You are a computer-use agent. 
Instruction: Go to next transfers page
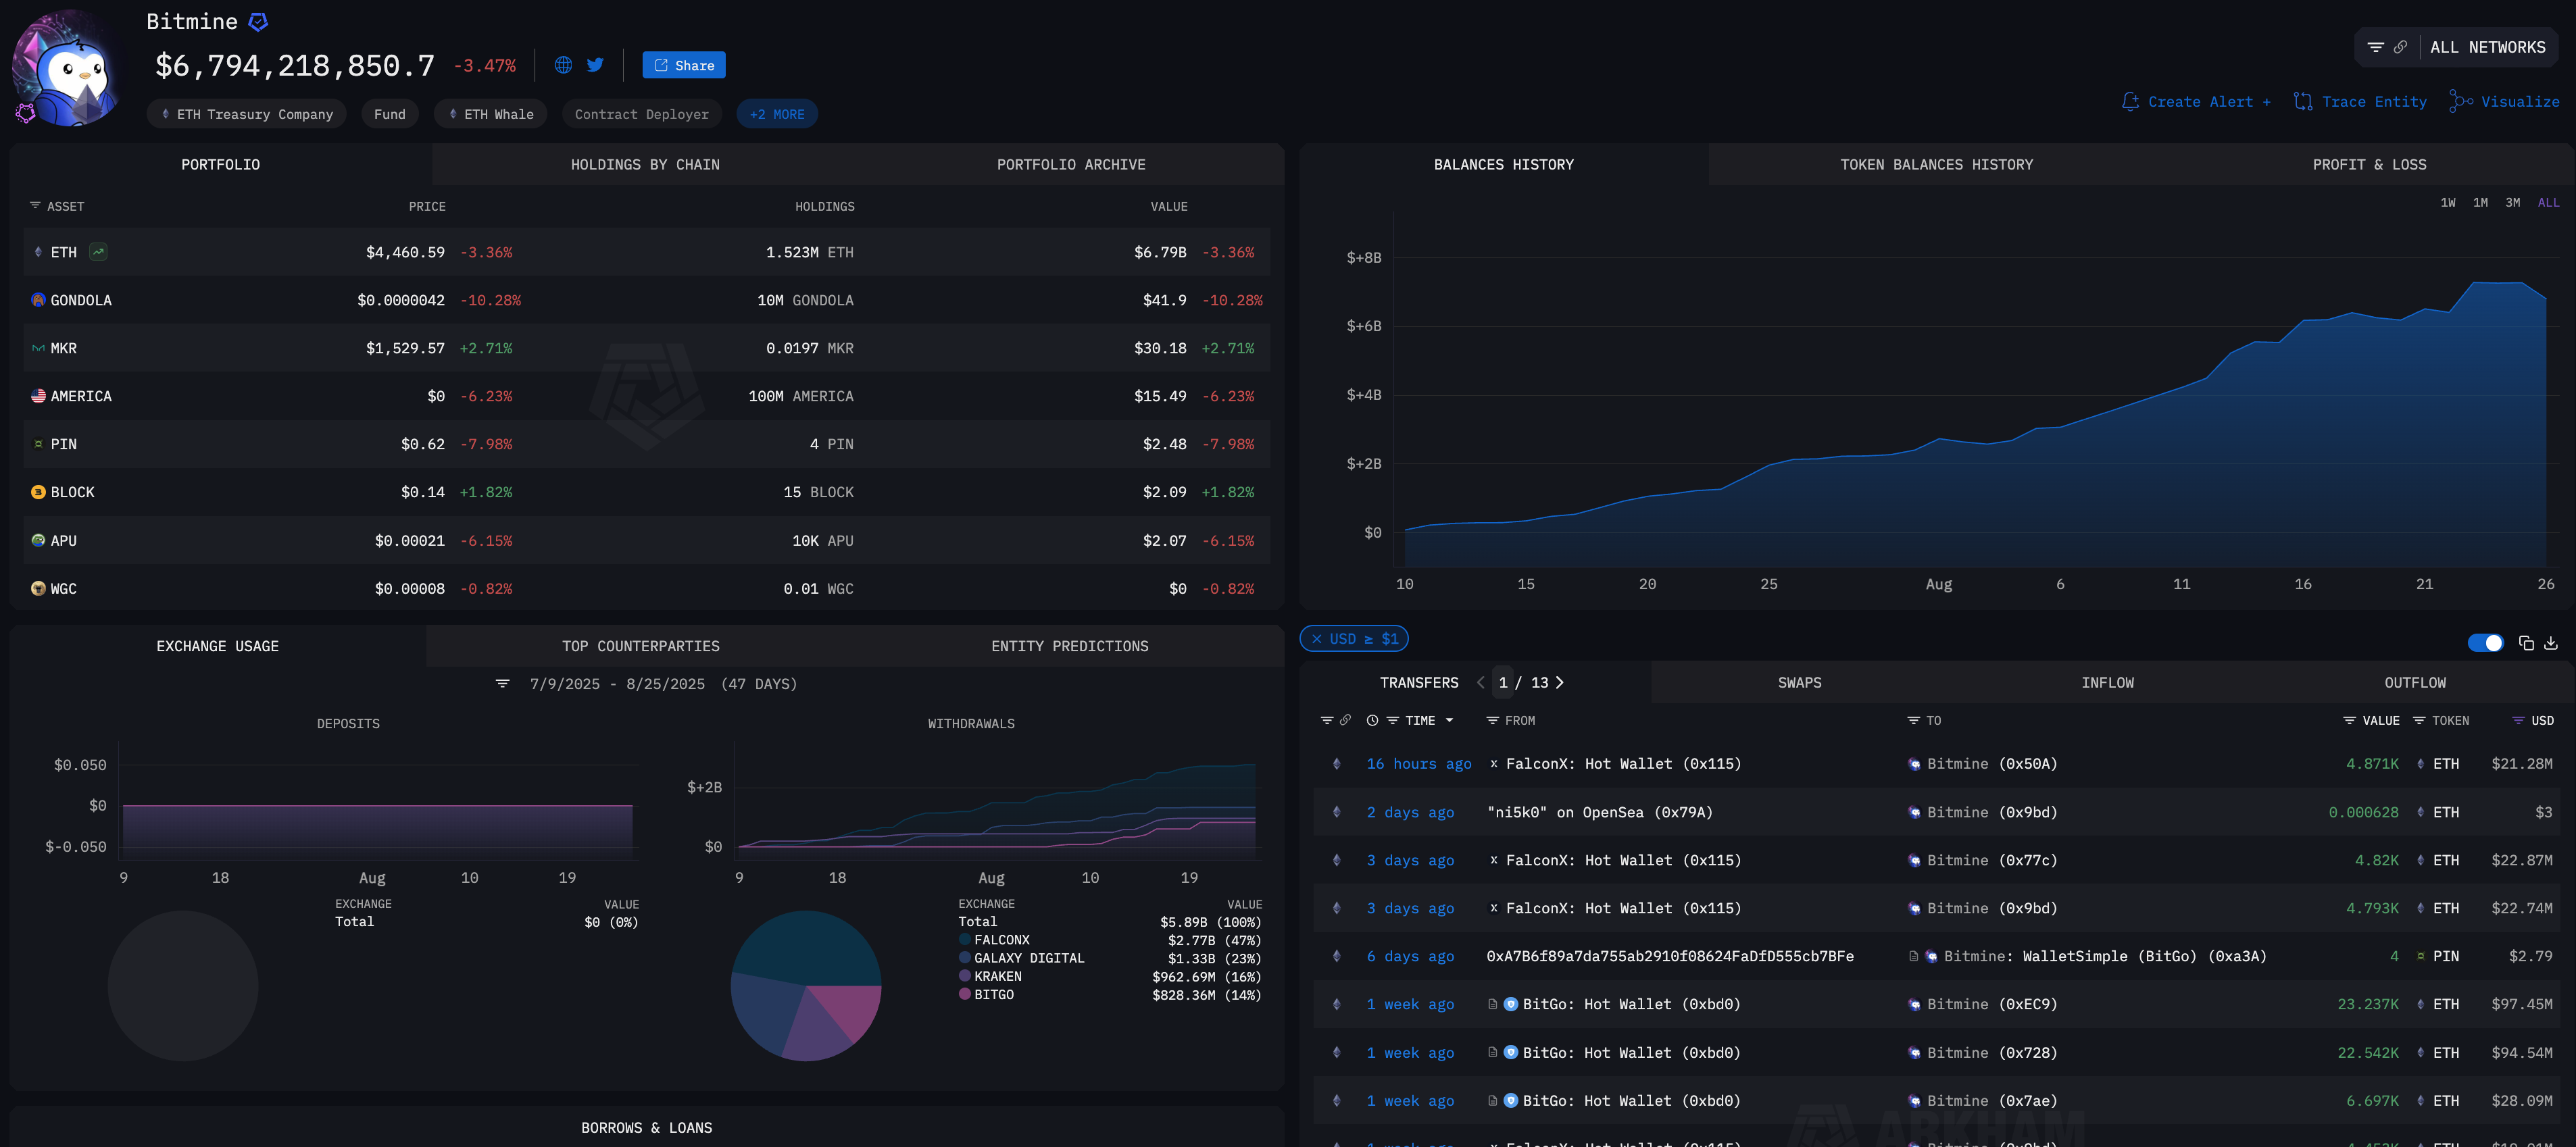[x=1559, y=683]
